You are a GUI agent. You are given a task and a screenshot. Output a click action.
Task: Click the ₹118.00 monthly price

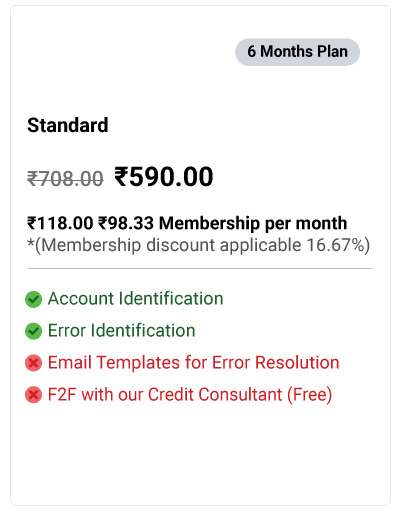pos(60,223)
